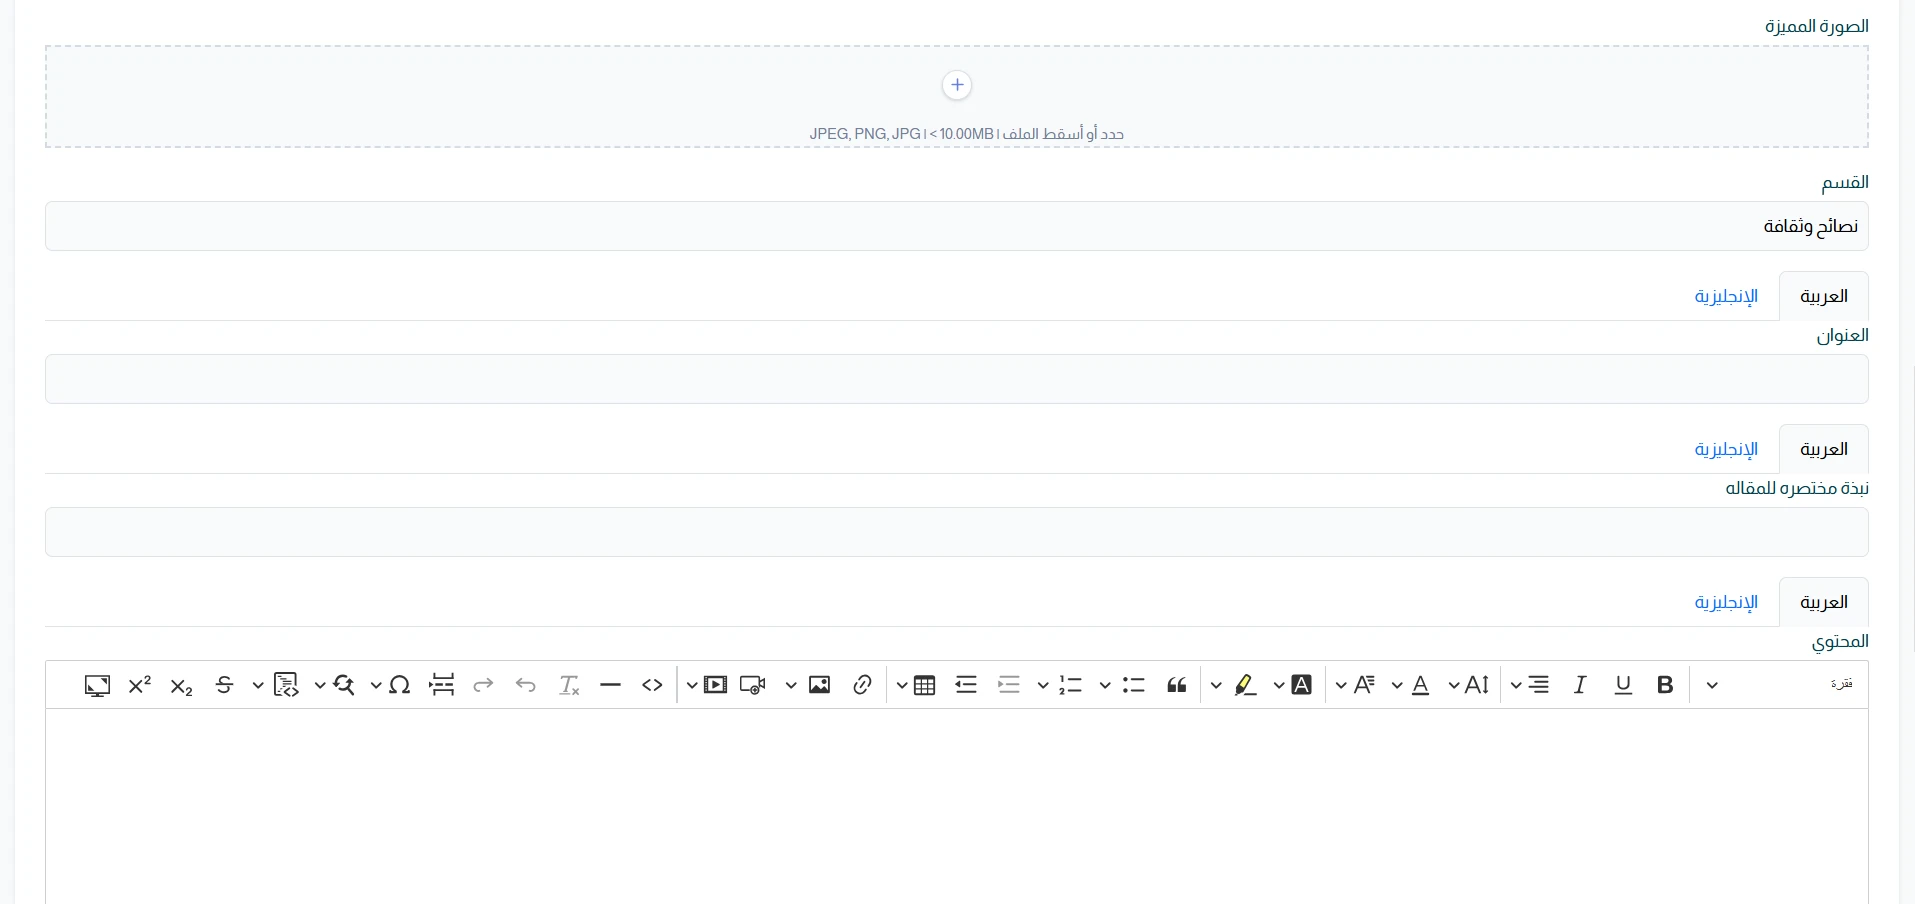Click the media embed film icon
The width and height of the screenshot is (1915, 904).
716,685
